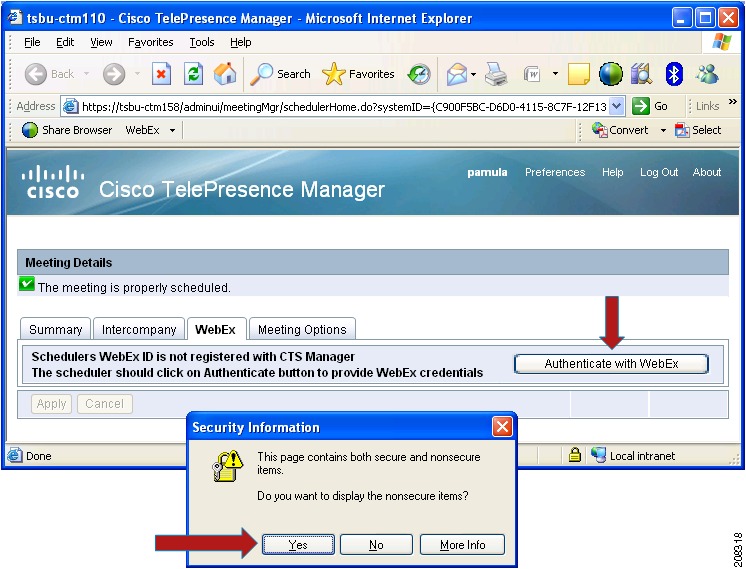Click the pamula username in the header
The width and height of the screenshot is (746, 569).
coord(487,172)
